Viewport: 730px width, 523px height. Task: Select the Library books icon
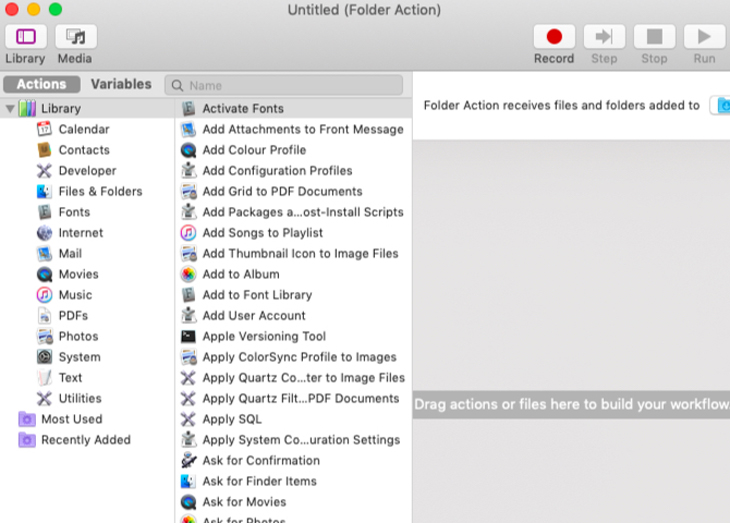point(27,109)
